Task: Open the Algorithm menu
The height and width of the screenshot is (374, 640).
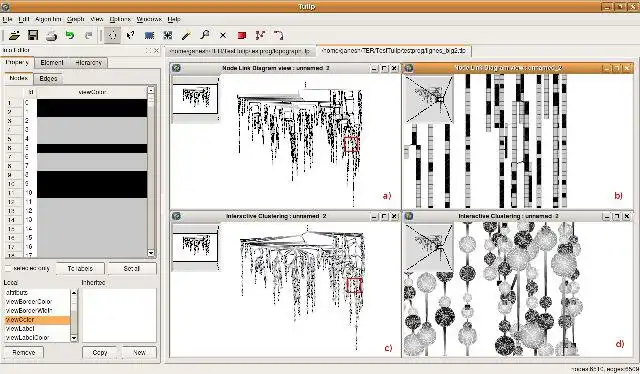Action: pos(48,19)
